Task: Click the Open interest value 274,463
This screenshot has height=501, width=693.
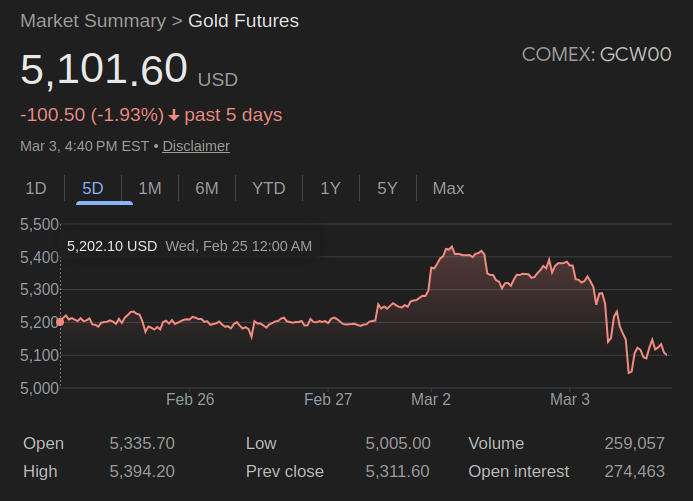Action: point(634,471)
